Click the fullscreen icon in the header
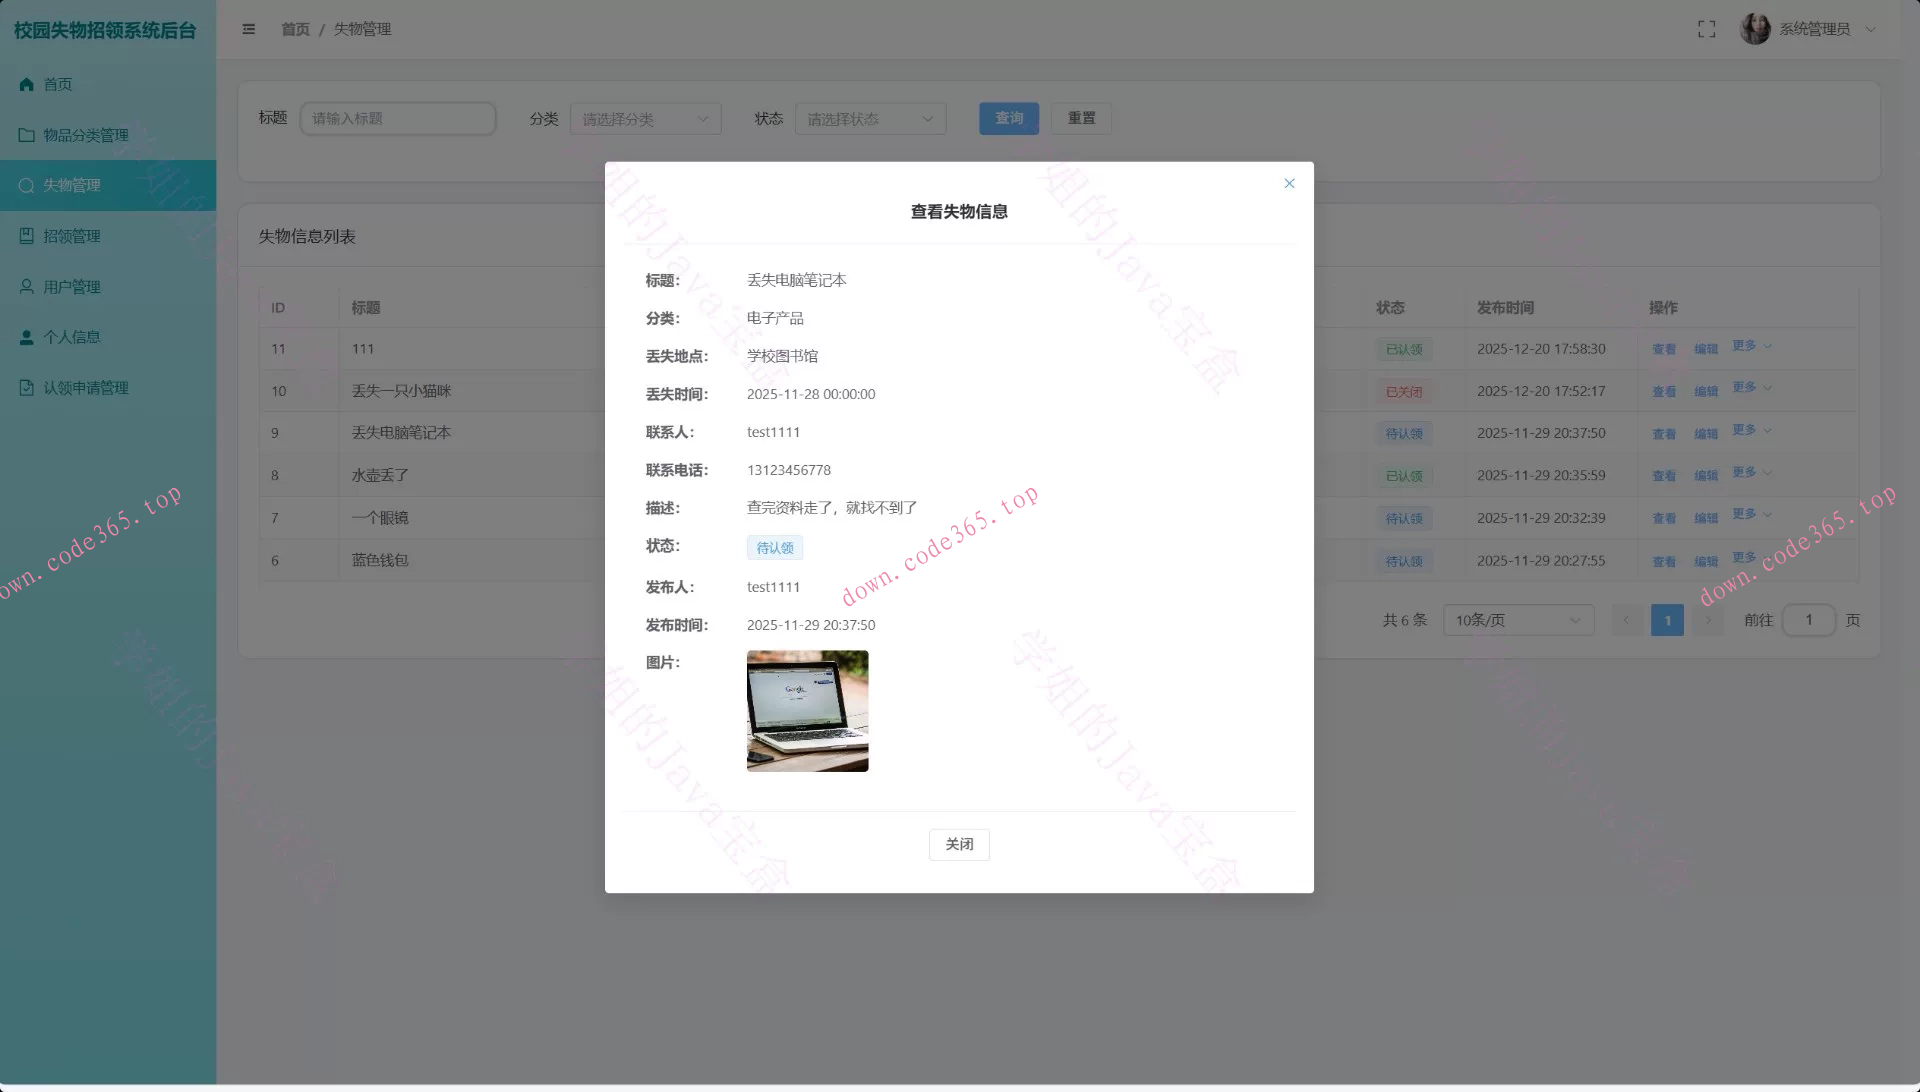The width and height of the screenshot is (1920, 1092). [1707, 29]
